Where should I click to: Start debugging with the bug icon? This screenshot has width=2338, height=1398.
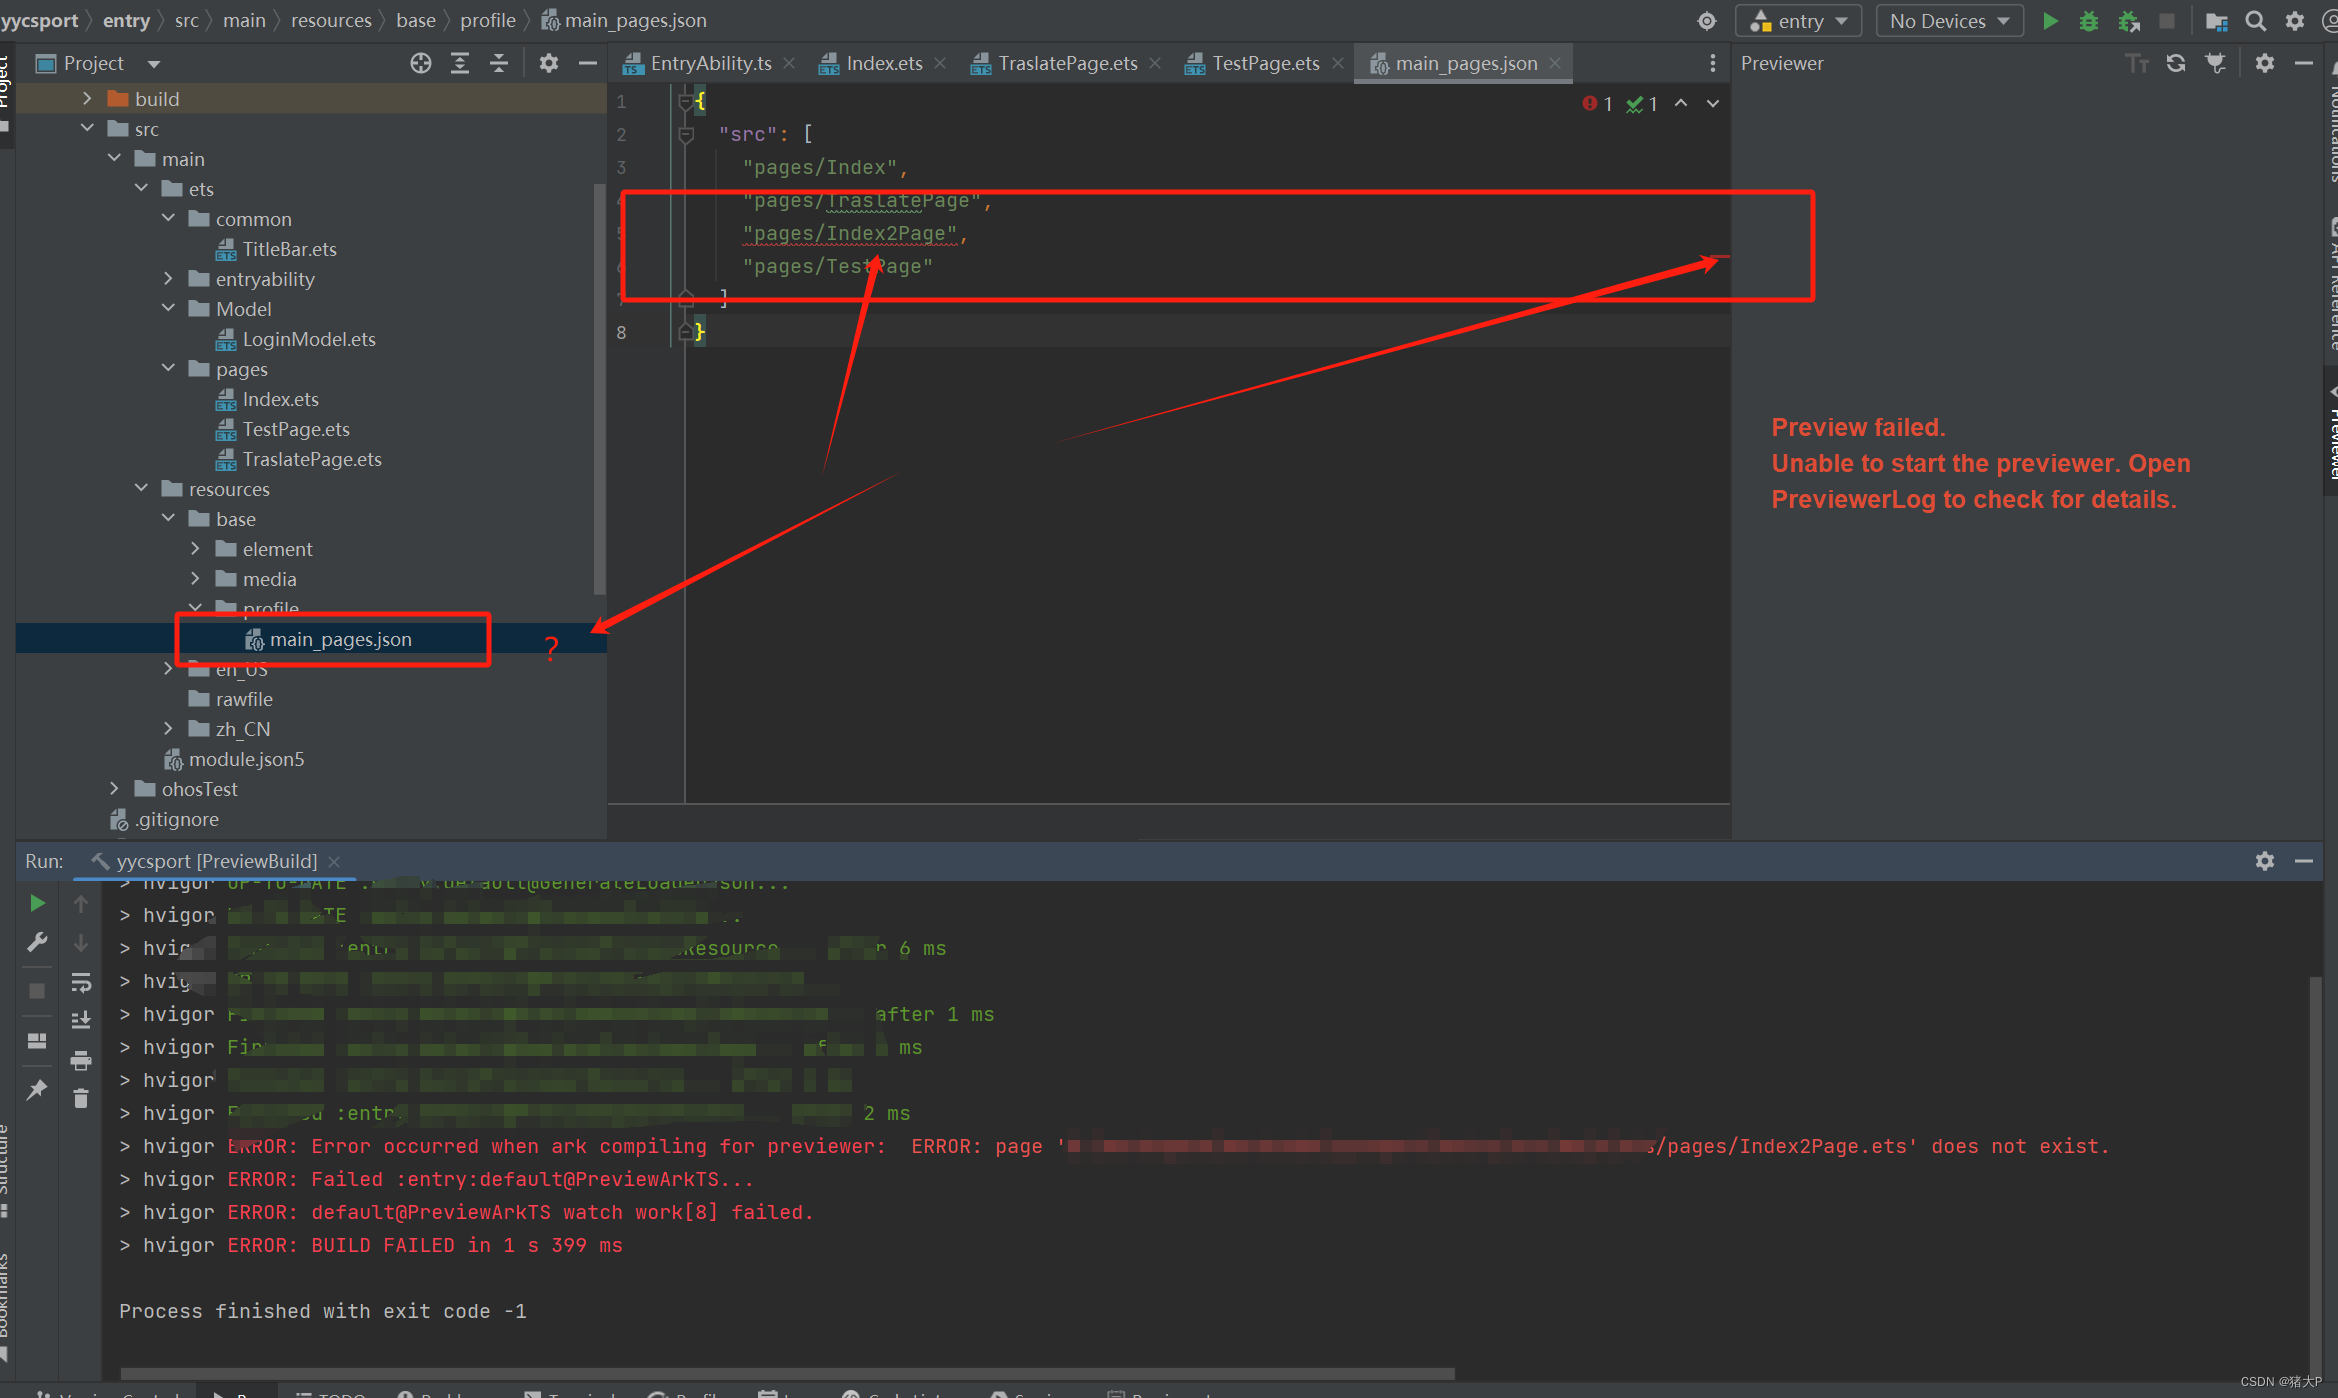(x=2088, y=20)
